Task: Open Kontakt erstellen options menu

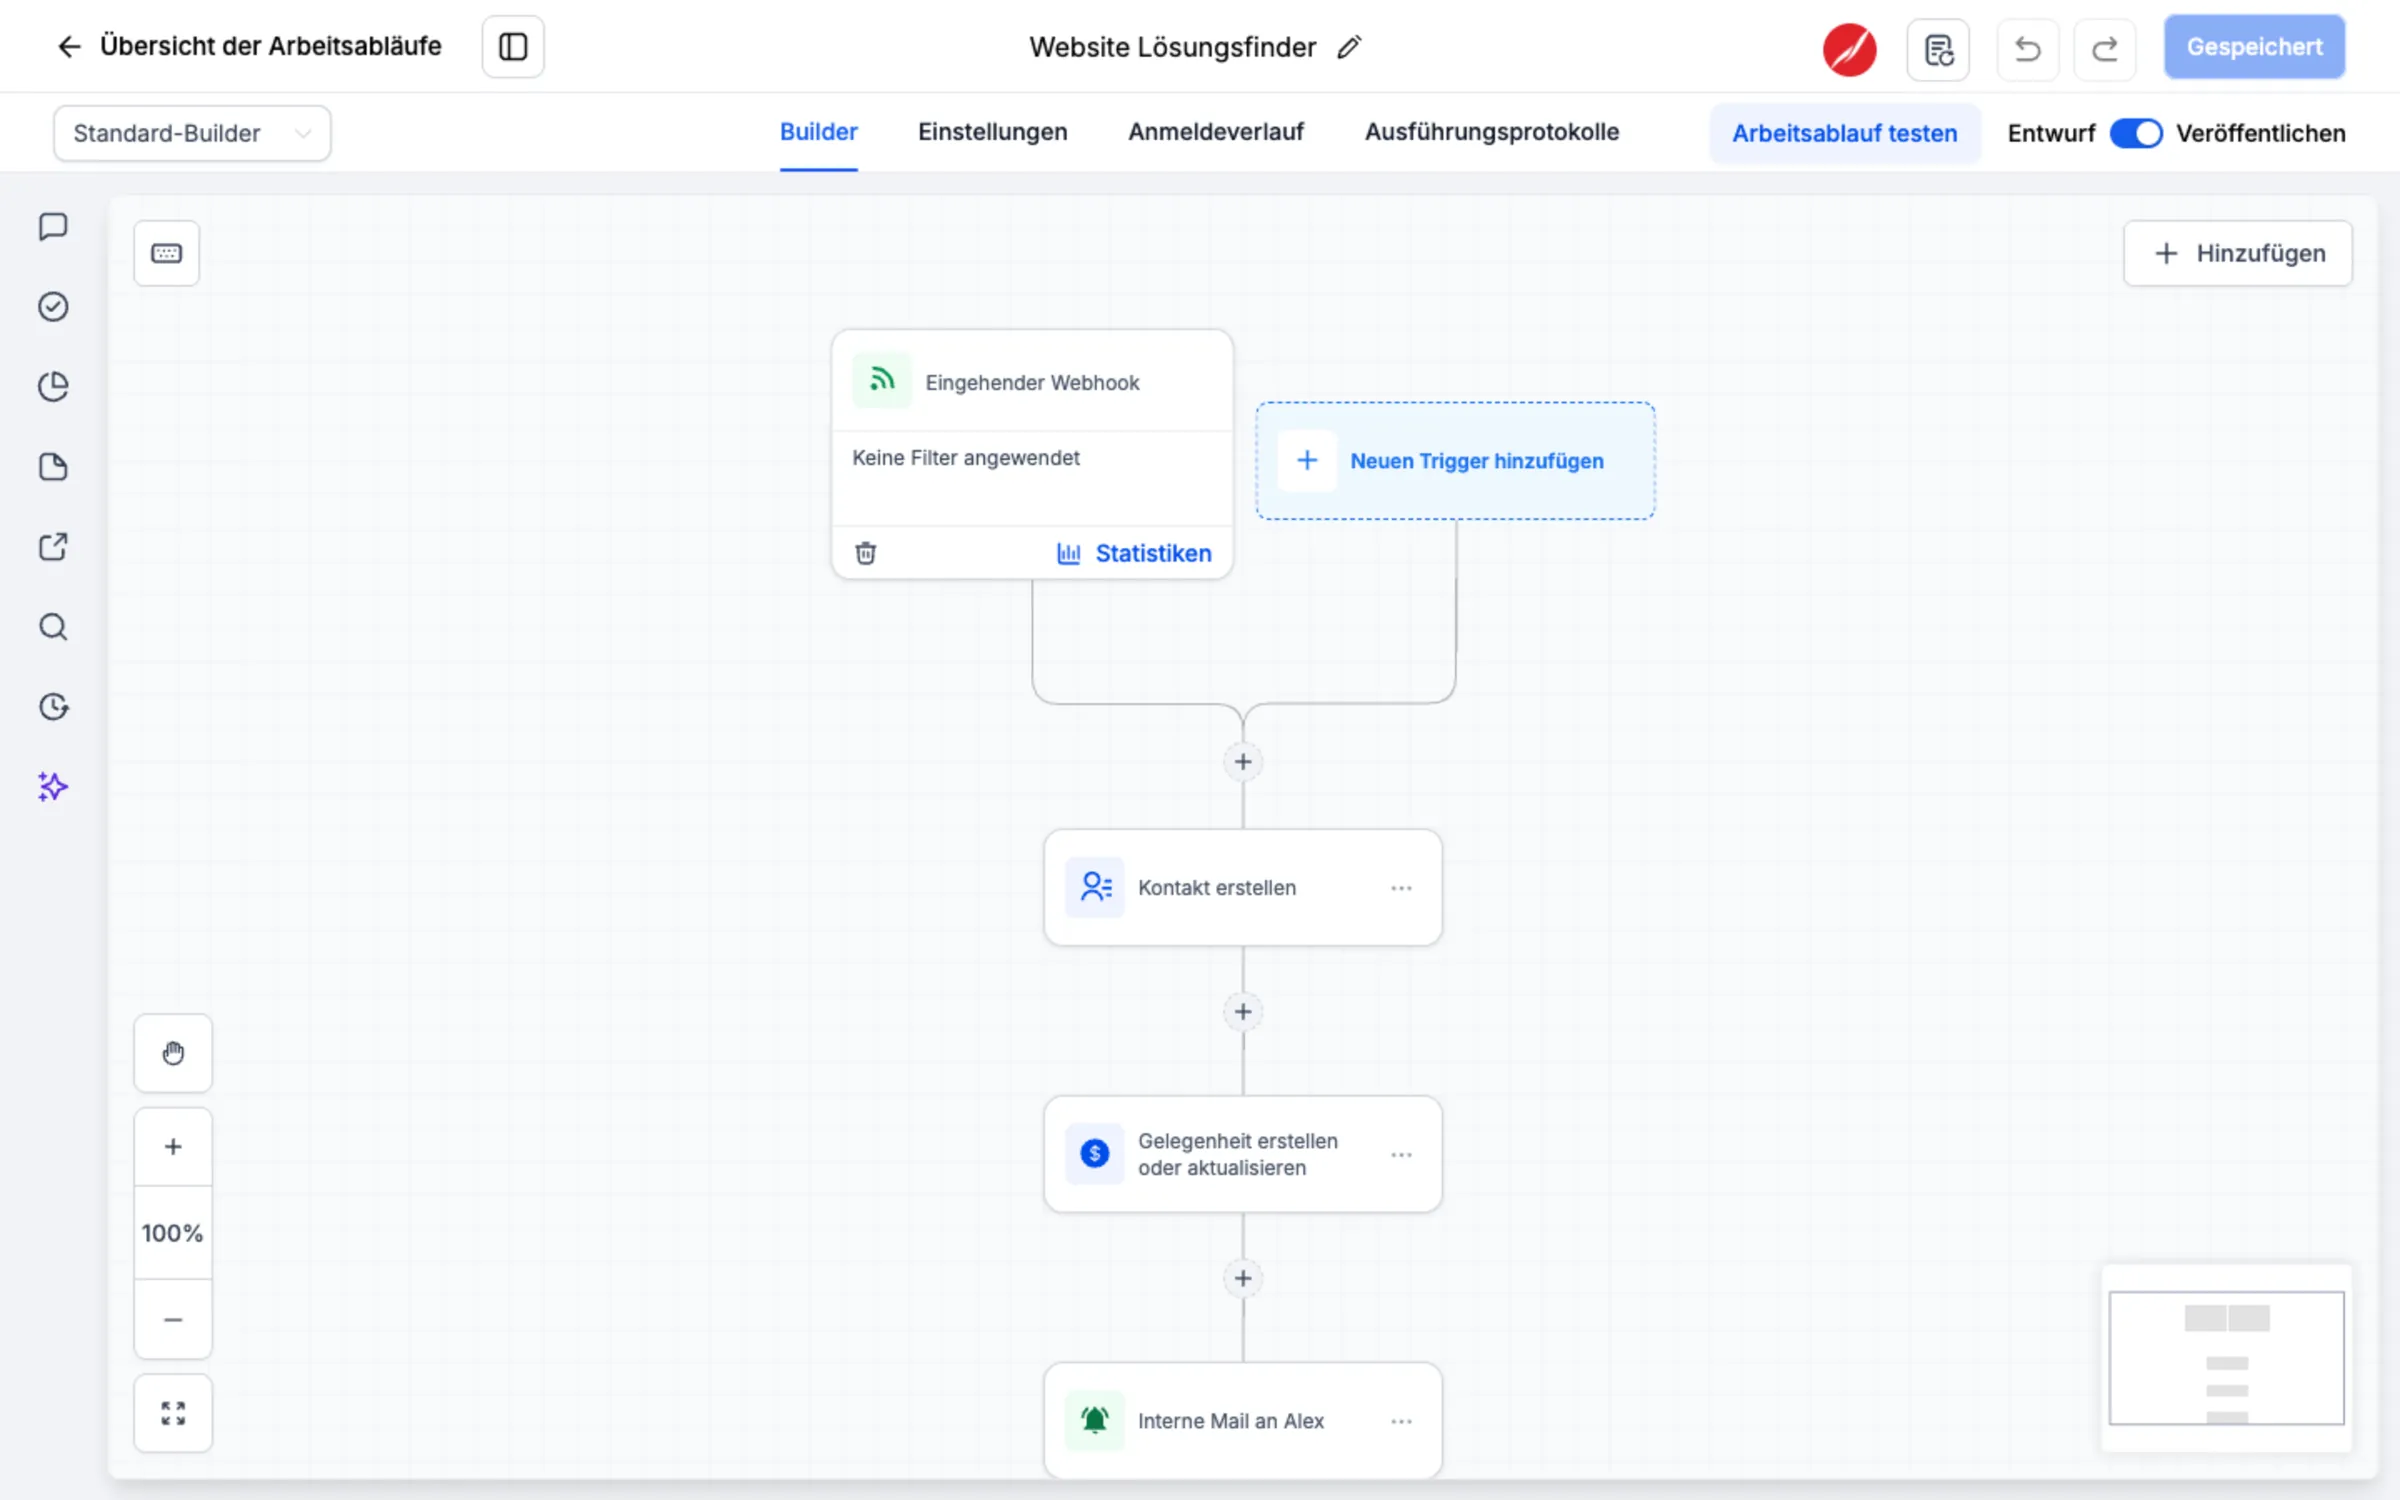Action: tap(1401, 888)
